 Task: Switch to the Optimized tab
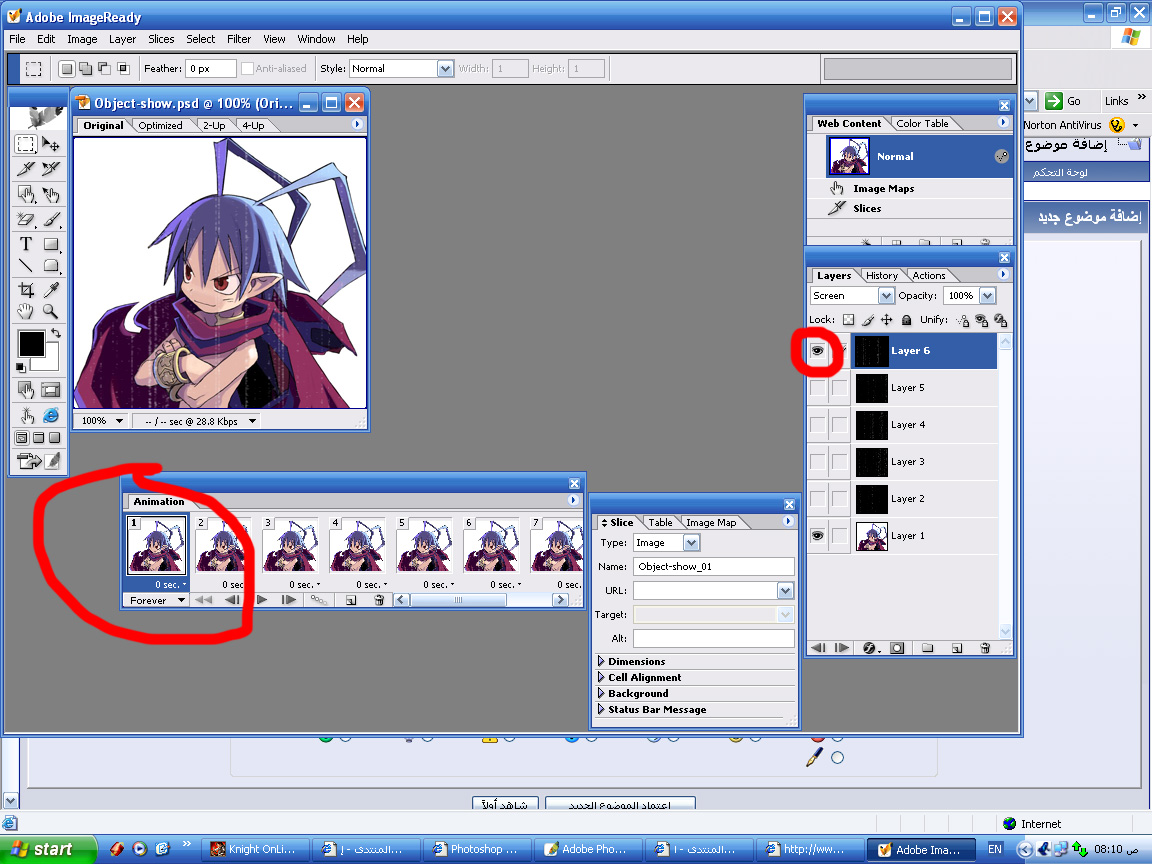(160, 126)
